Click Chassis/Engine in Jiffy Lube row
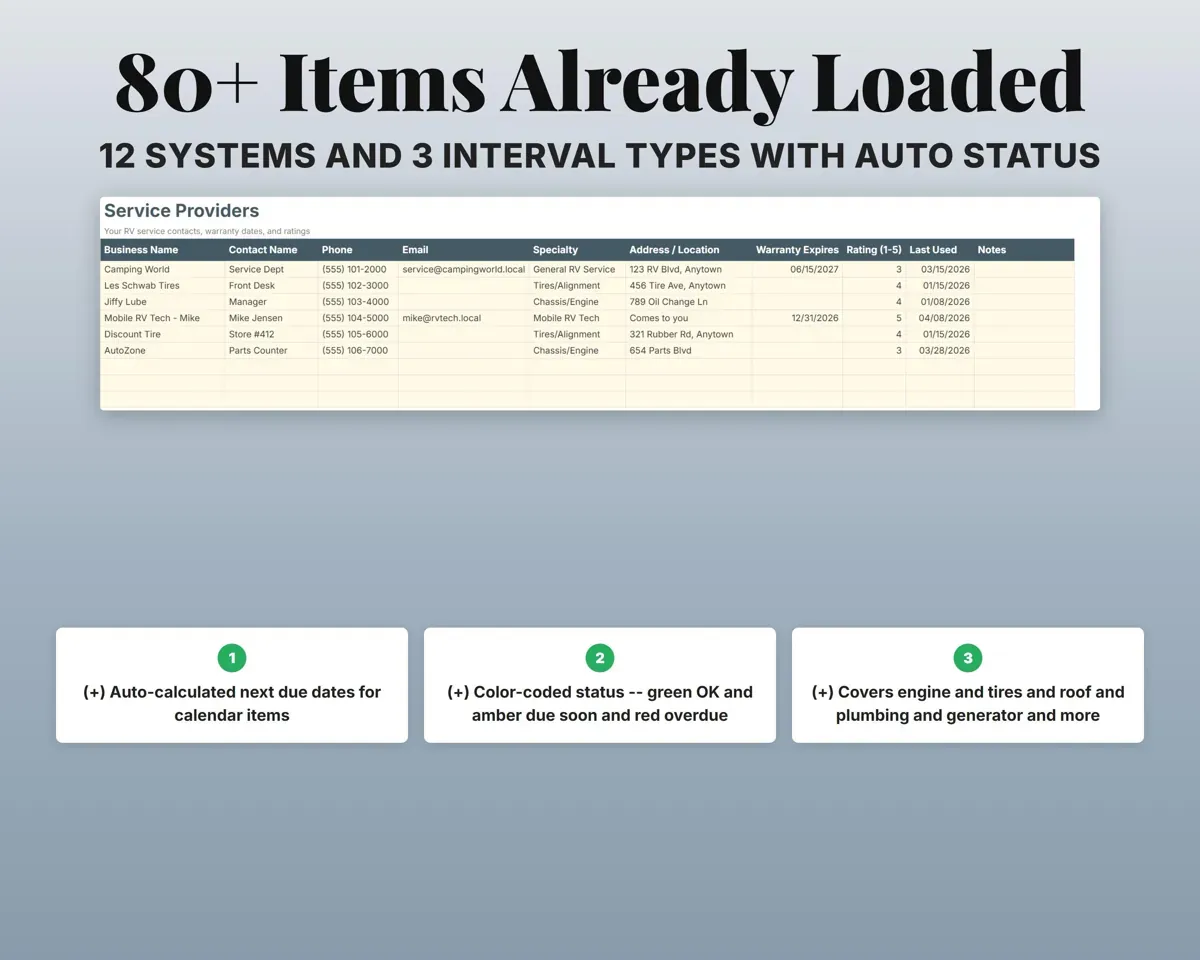 pos(577,302)
